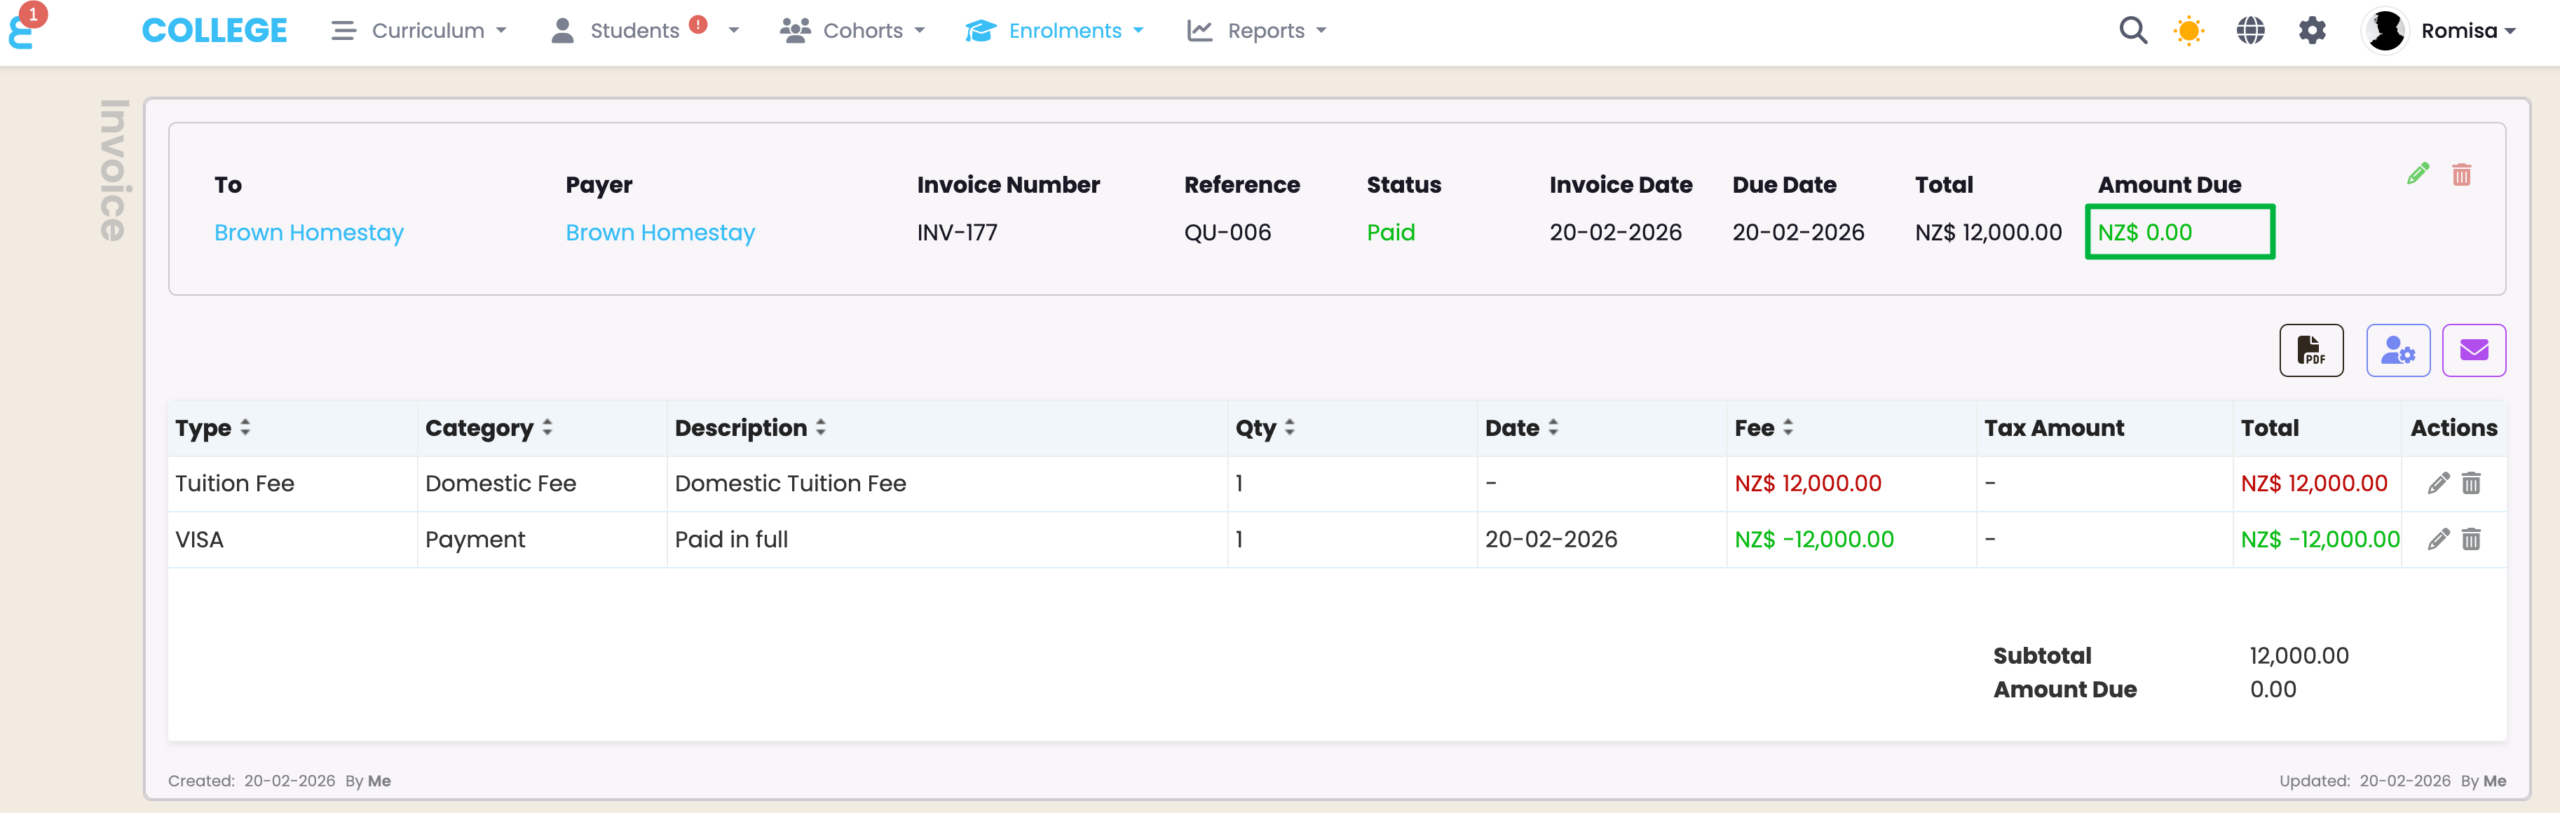Edit the invoice with green pencil
This screenshot has width=2560, height=813.
click(2417, 174)
